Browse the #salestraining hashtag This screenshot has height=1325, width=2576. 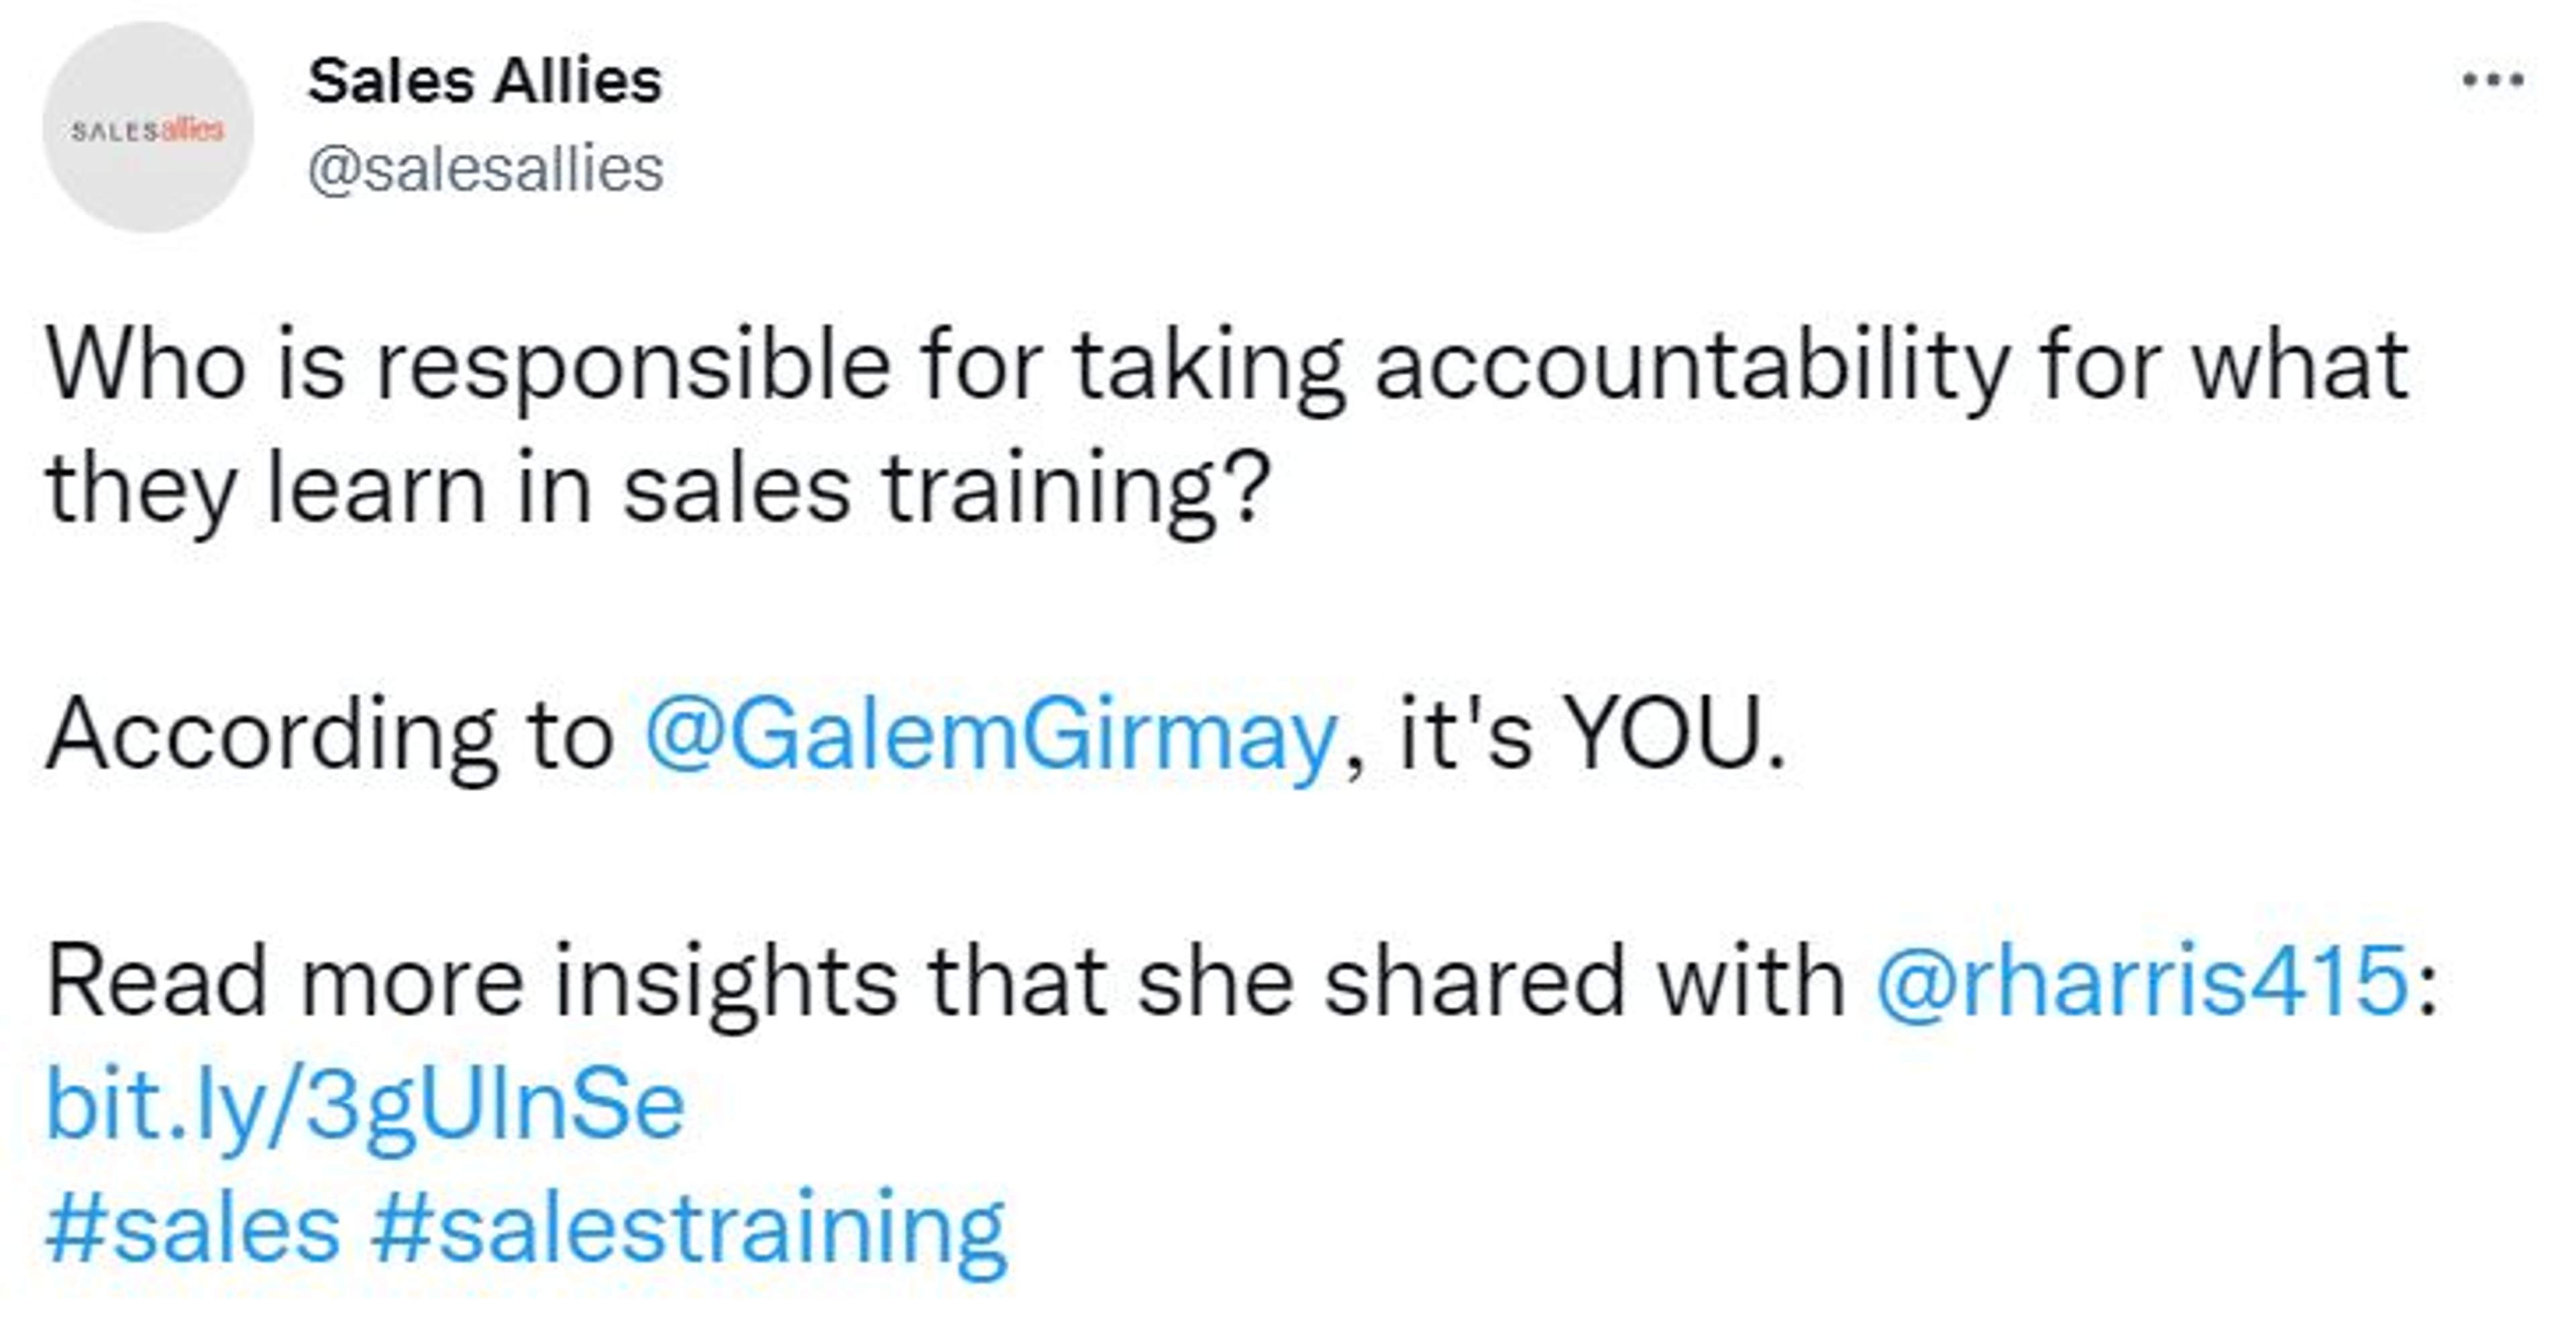[688, 1229]
